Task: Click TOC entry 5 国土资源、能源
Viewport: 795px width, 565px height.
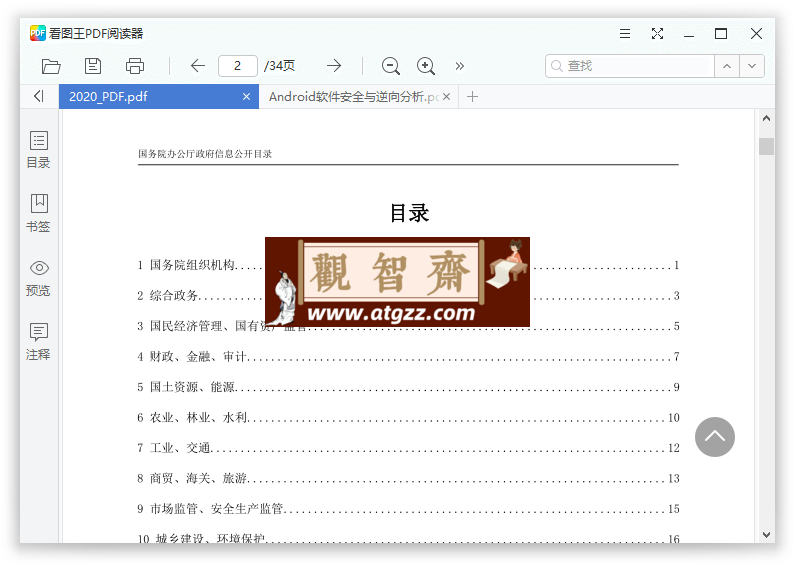Action: (x=408, y=387)
